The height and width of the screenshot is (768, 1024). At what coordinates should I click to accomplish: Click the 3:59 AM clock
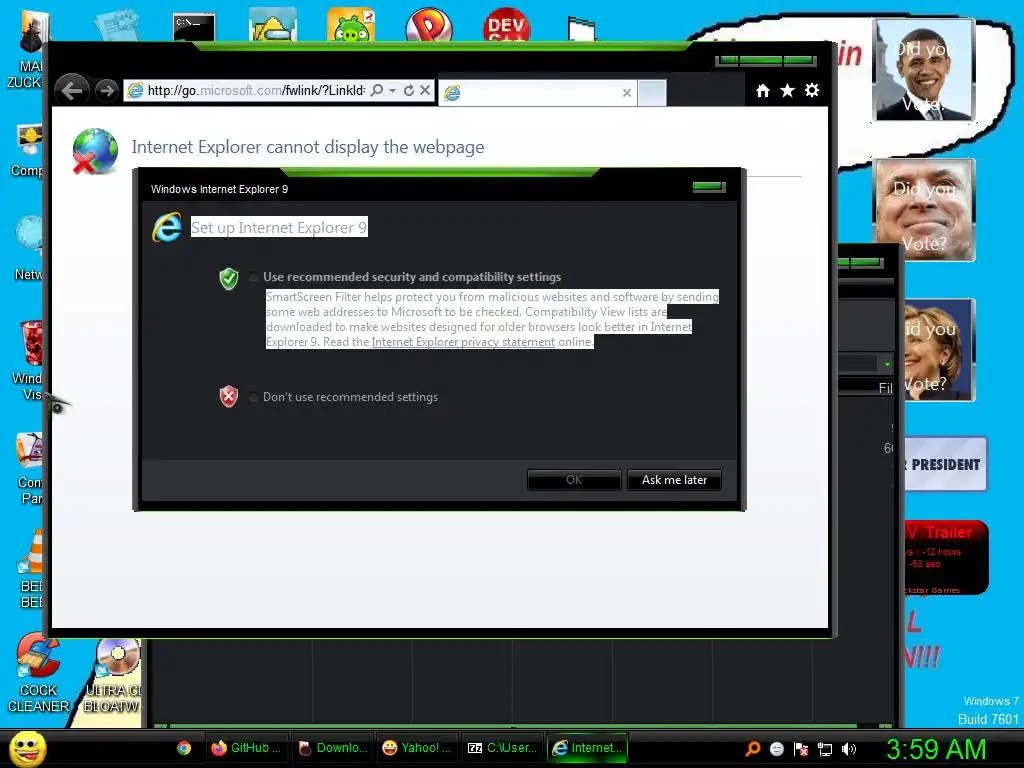click(x=936, y=749)
